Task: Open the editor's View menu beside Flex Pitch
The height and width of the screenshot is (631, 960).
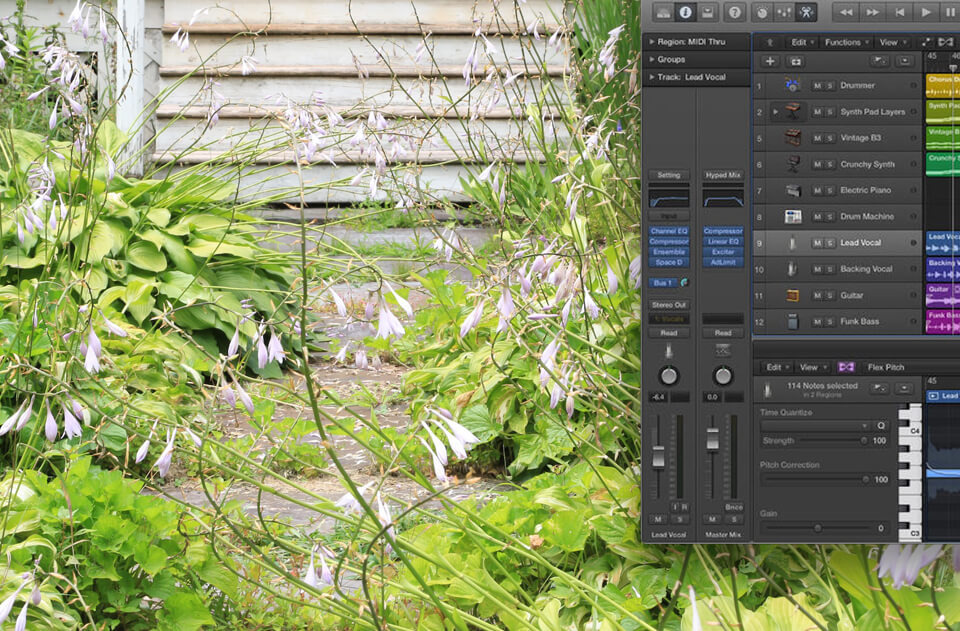Action: coord(811,367)
